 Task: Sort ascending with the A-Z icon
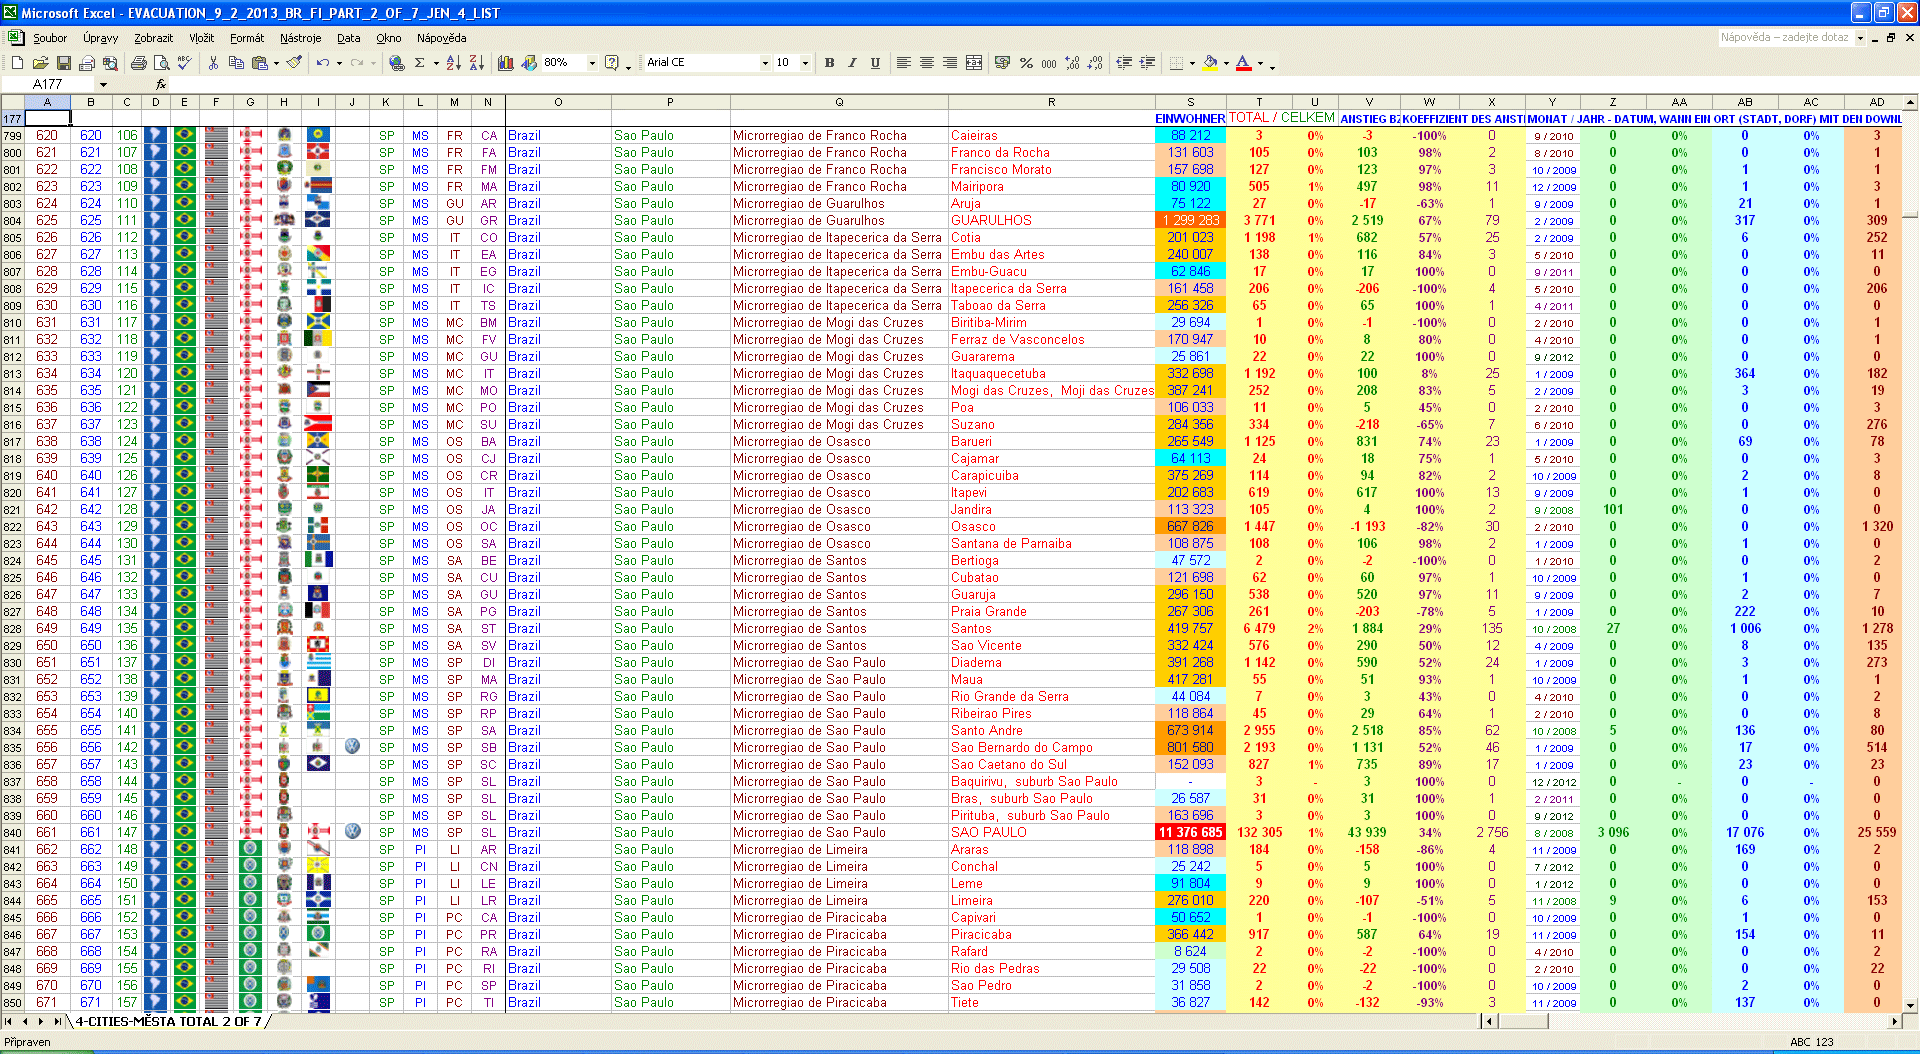click(453, 63)
